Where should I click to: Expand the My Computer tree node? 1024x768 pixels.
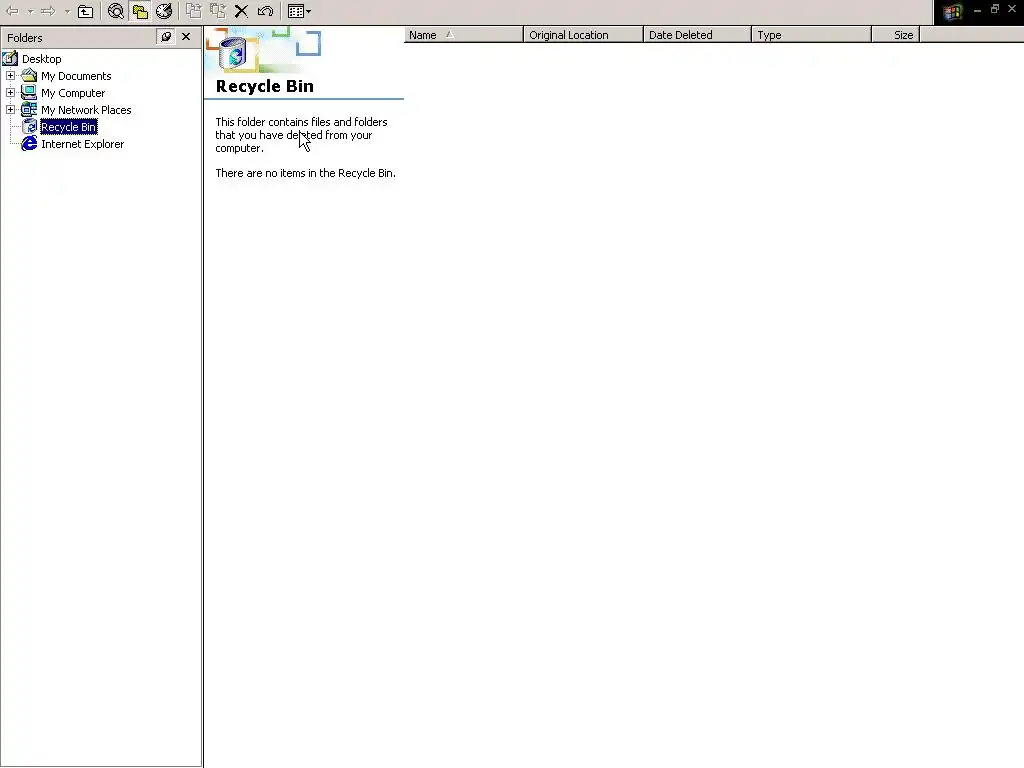coord(10,93)
